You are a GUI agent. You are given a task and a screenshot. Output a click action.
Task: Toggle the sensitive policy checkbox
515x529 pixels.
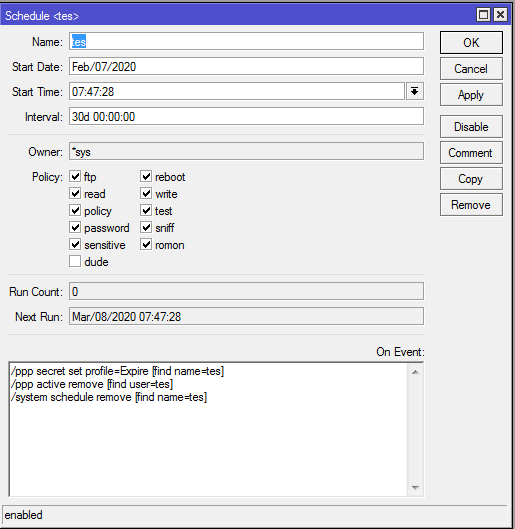75,245
